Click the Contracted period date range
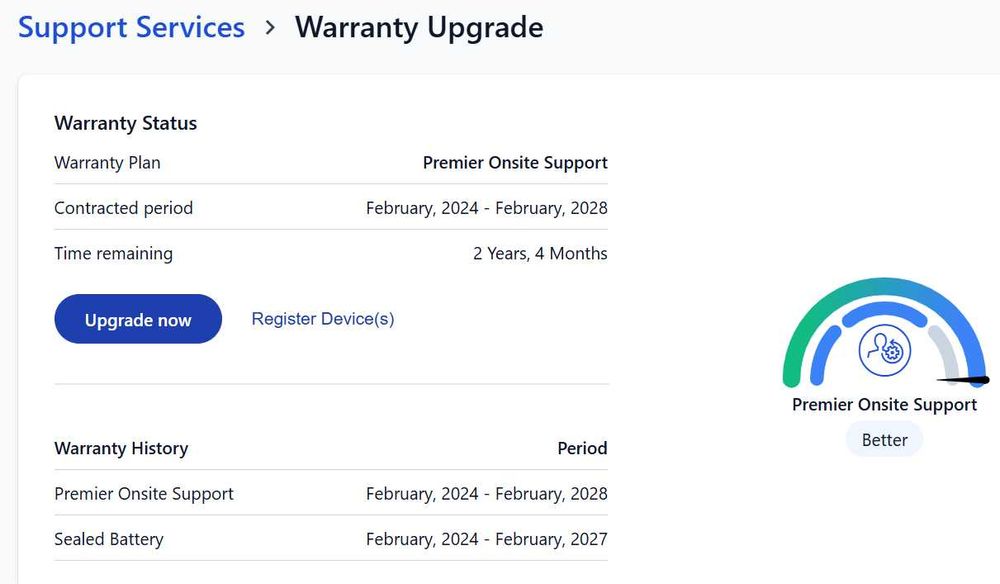1000x584 pixels. tap(486, 209)
